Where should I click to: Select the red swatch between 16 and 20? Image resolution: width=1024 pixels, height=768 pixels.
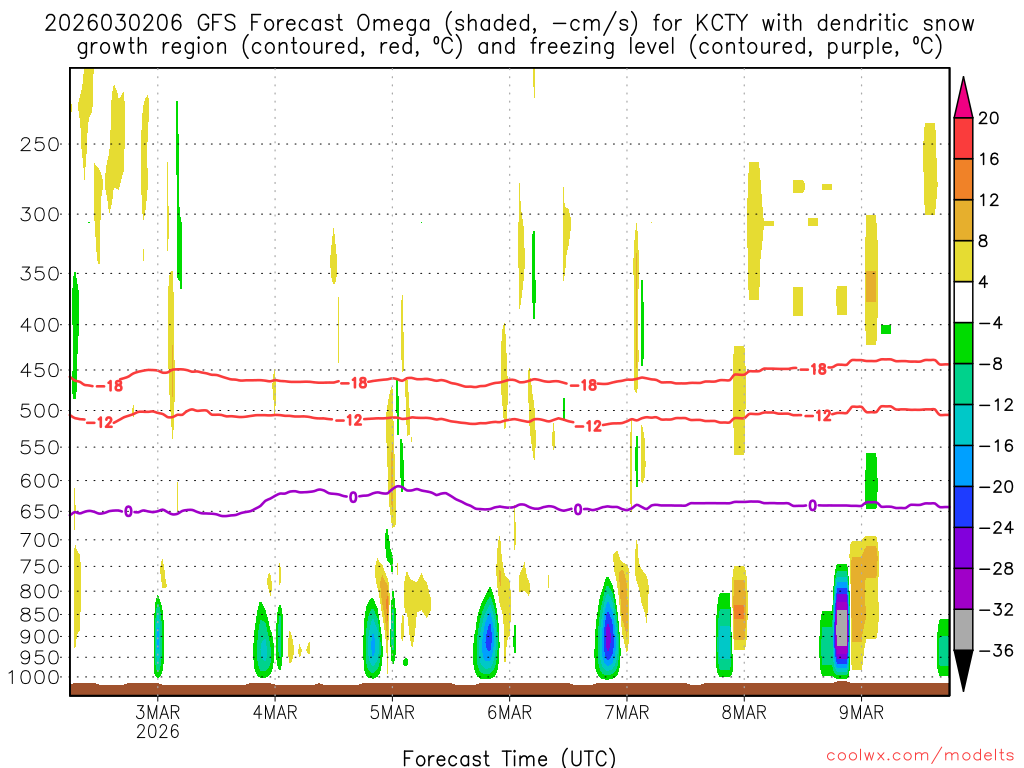pyautogui.click(x=964, y=138)
